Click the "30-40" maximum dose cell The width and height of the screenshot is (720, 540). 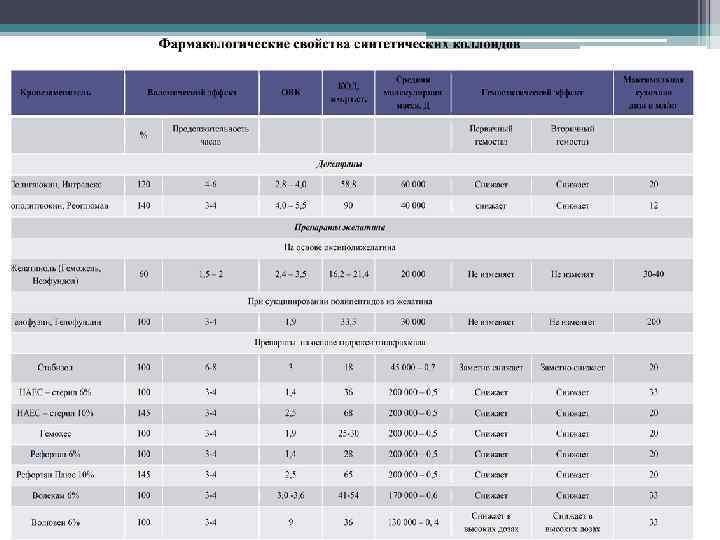(x=653, y=275)
